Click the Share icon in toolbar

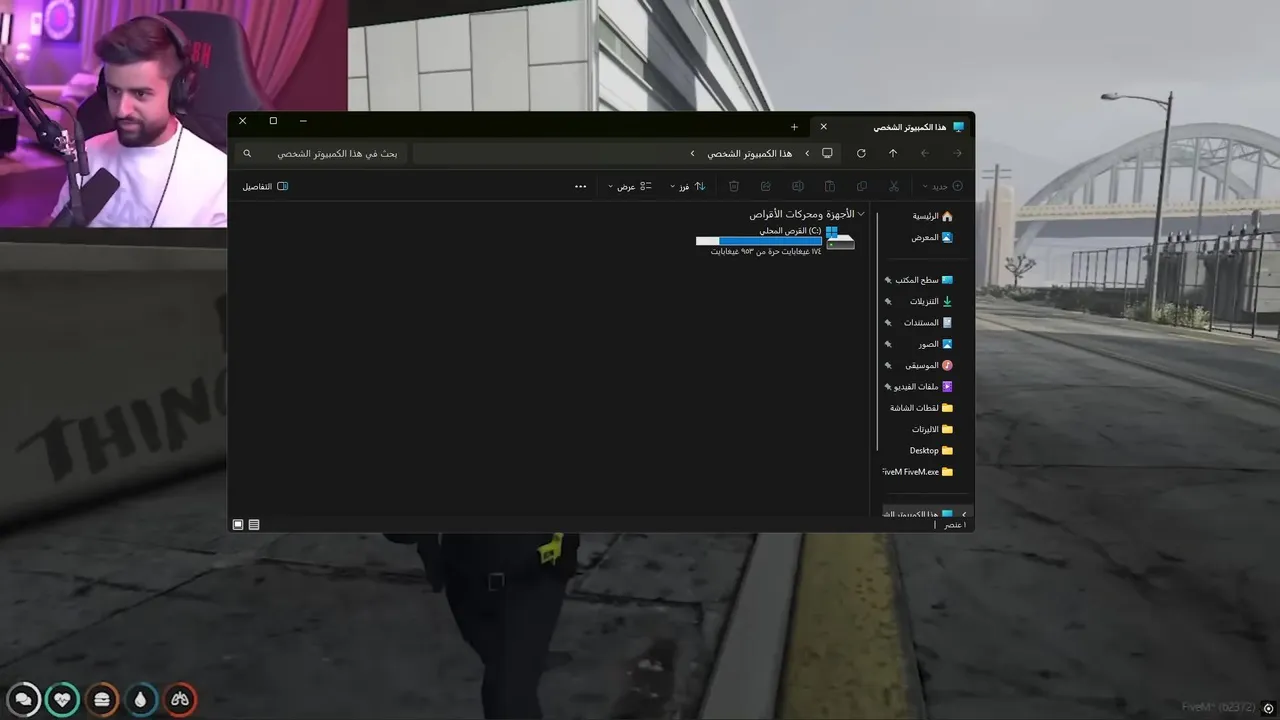[766, 186]
